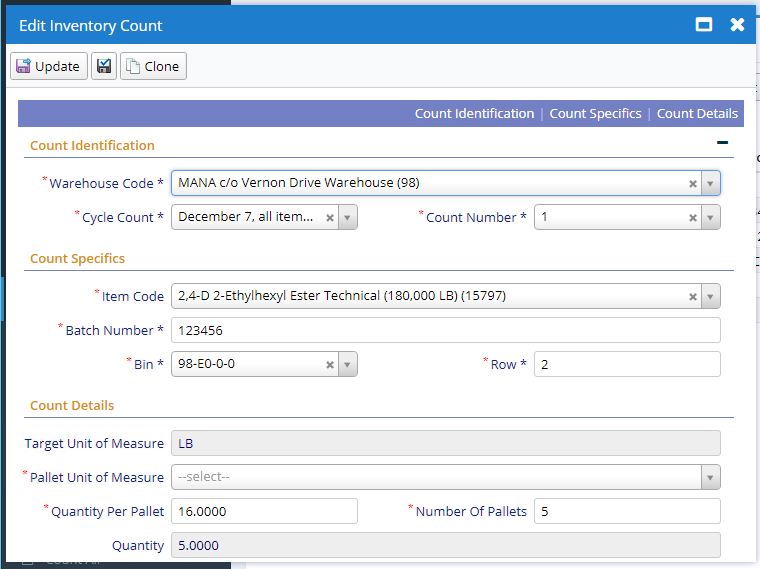Jump to Count Details section link
Viewport: 760px width, 569px height.
coord(697,113)
